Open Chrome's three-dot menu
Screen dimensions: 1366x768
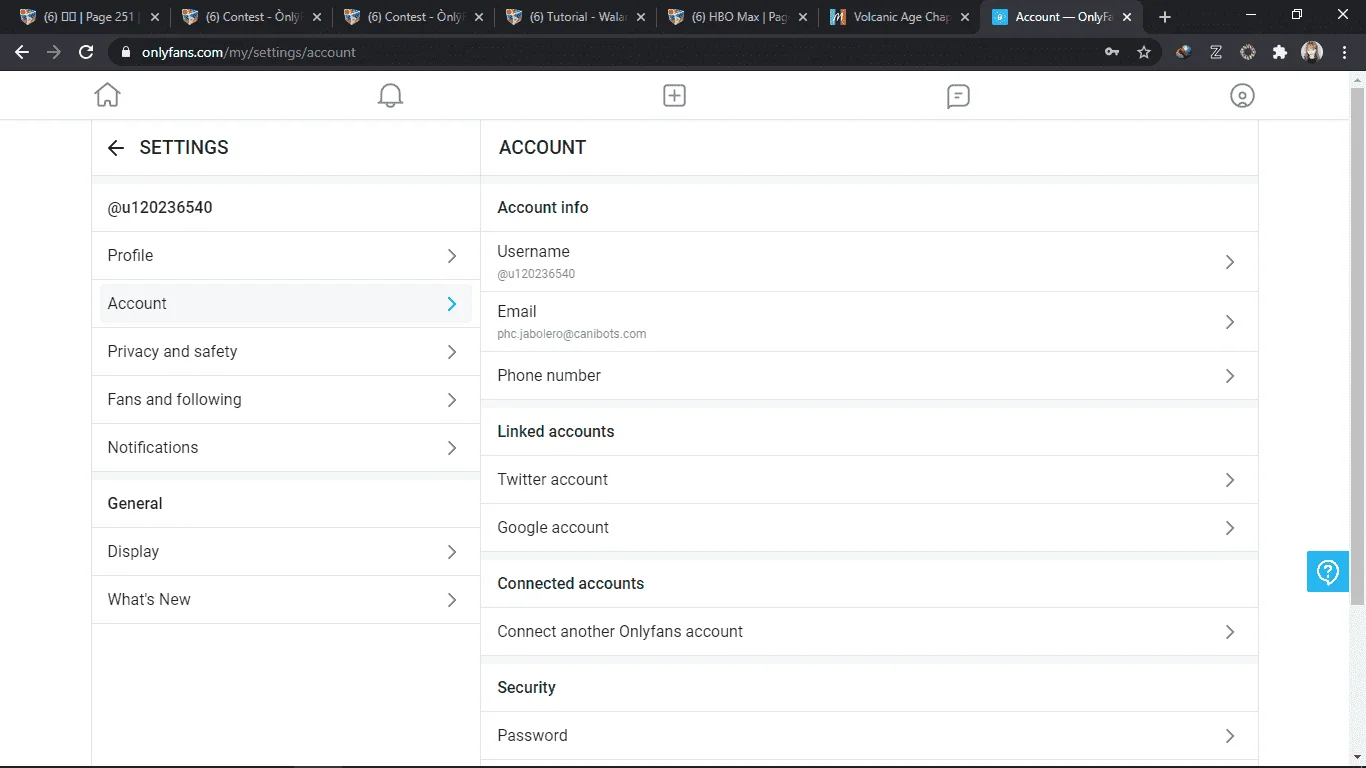point(1344,52)
